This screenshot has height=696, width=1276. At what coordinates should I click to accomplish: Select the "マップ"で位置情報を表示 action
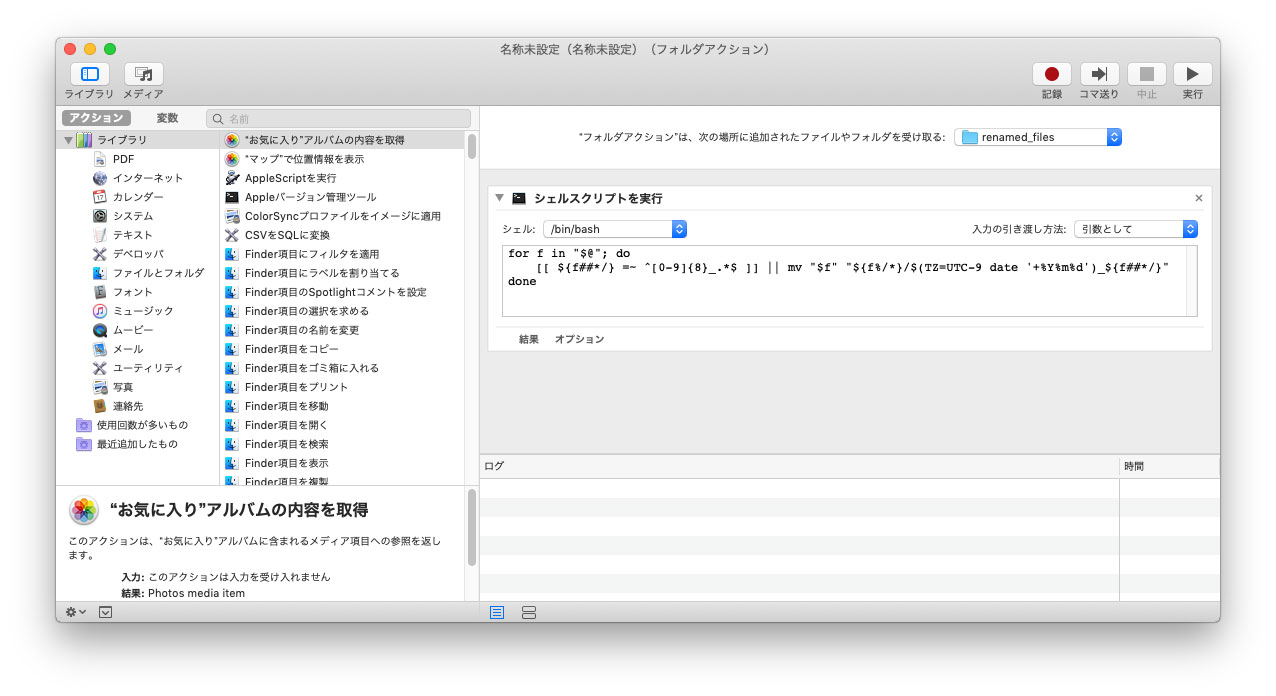[342, 159]
